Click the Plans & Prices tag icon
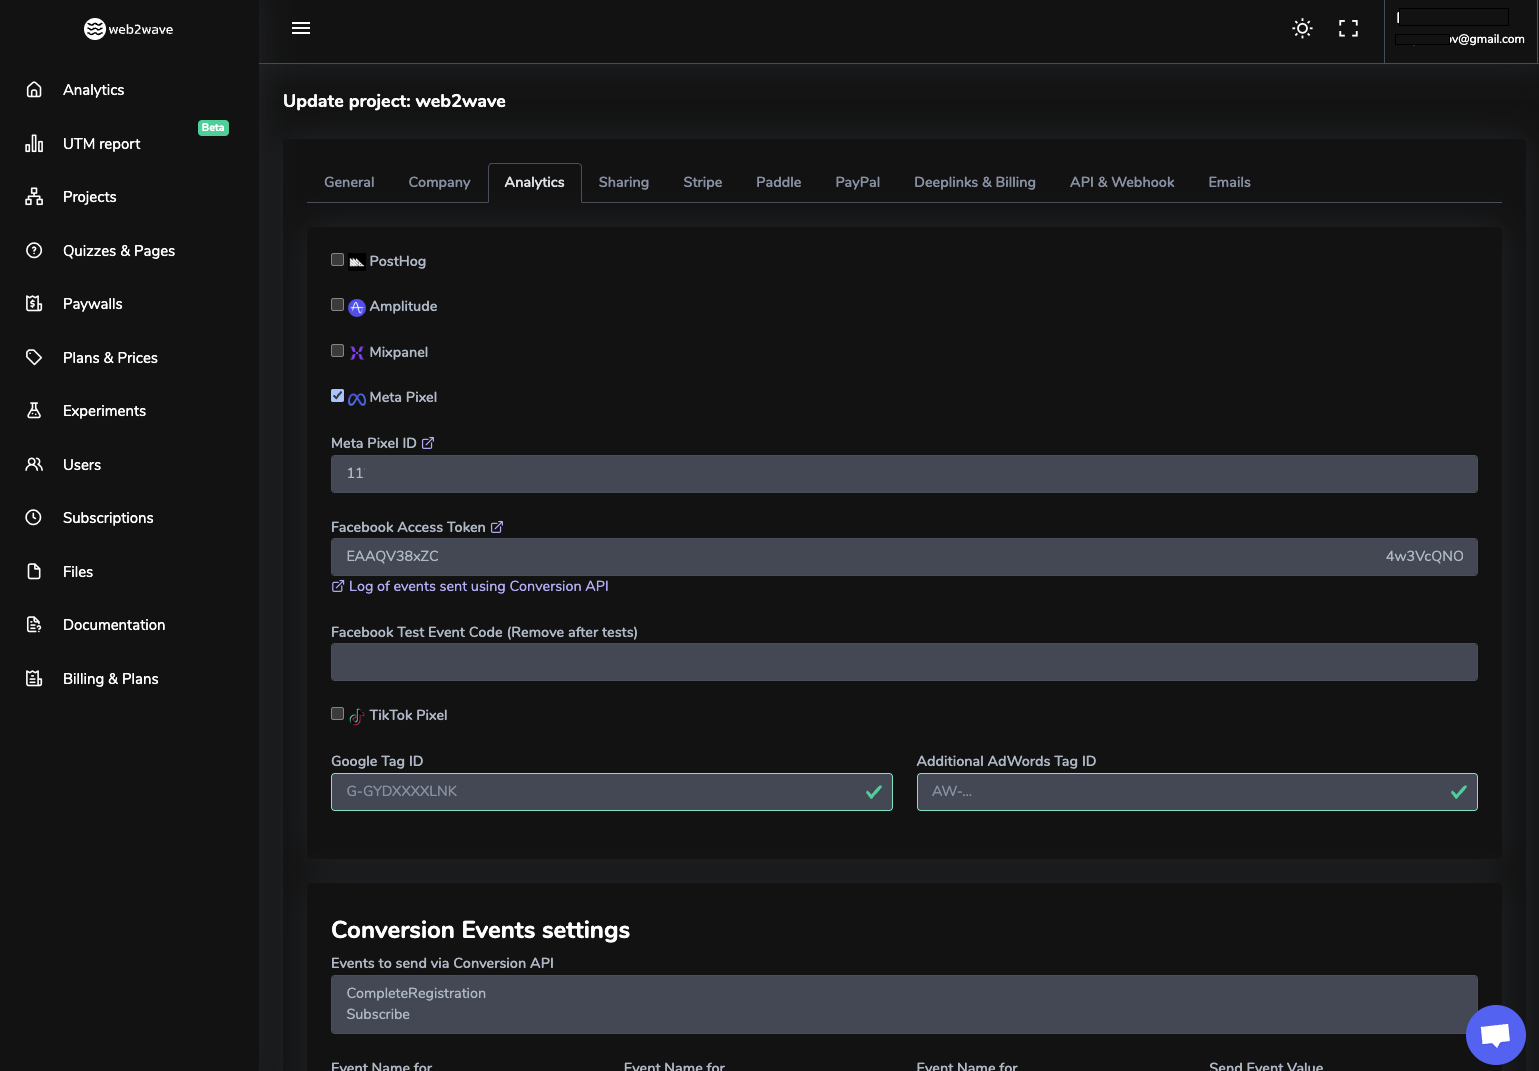The width and height of the screenshot is (1539, 1071). click(x=34, y=358)
